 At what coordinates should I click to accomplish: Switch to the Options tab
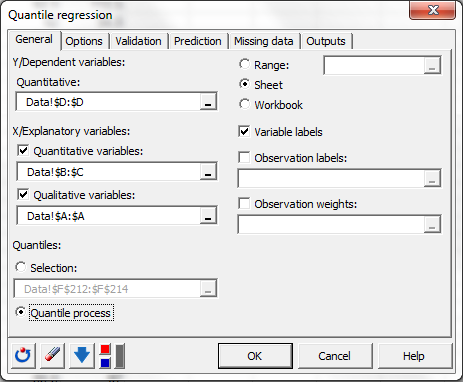pos(84,41)
